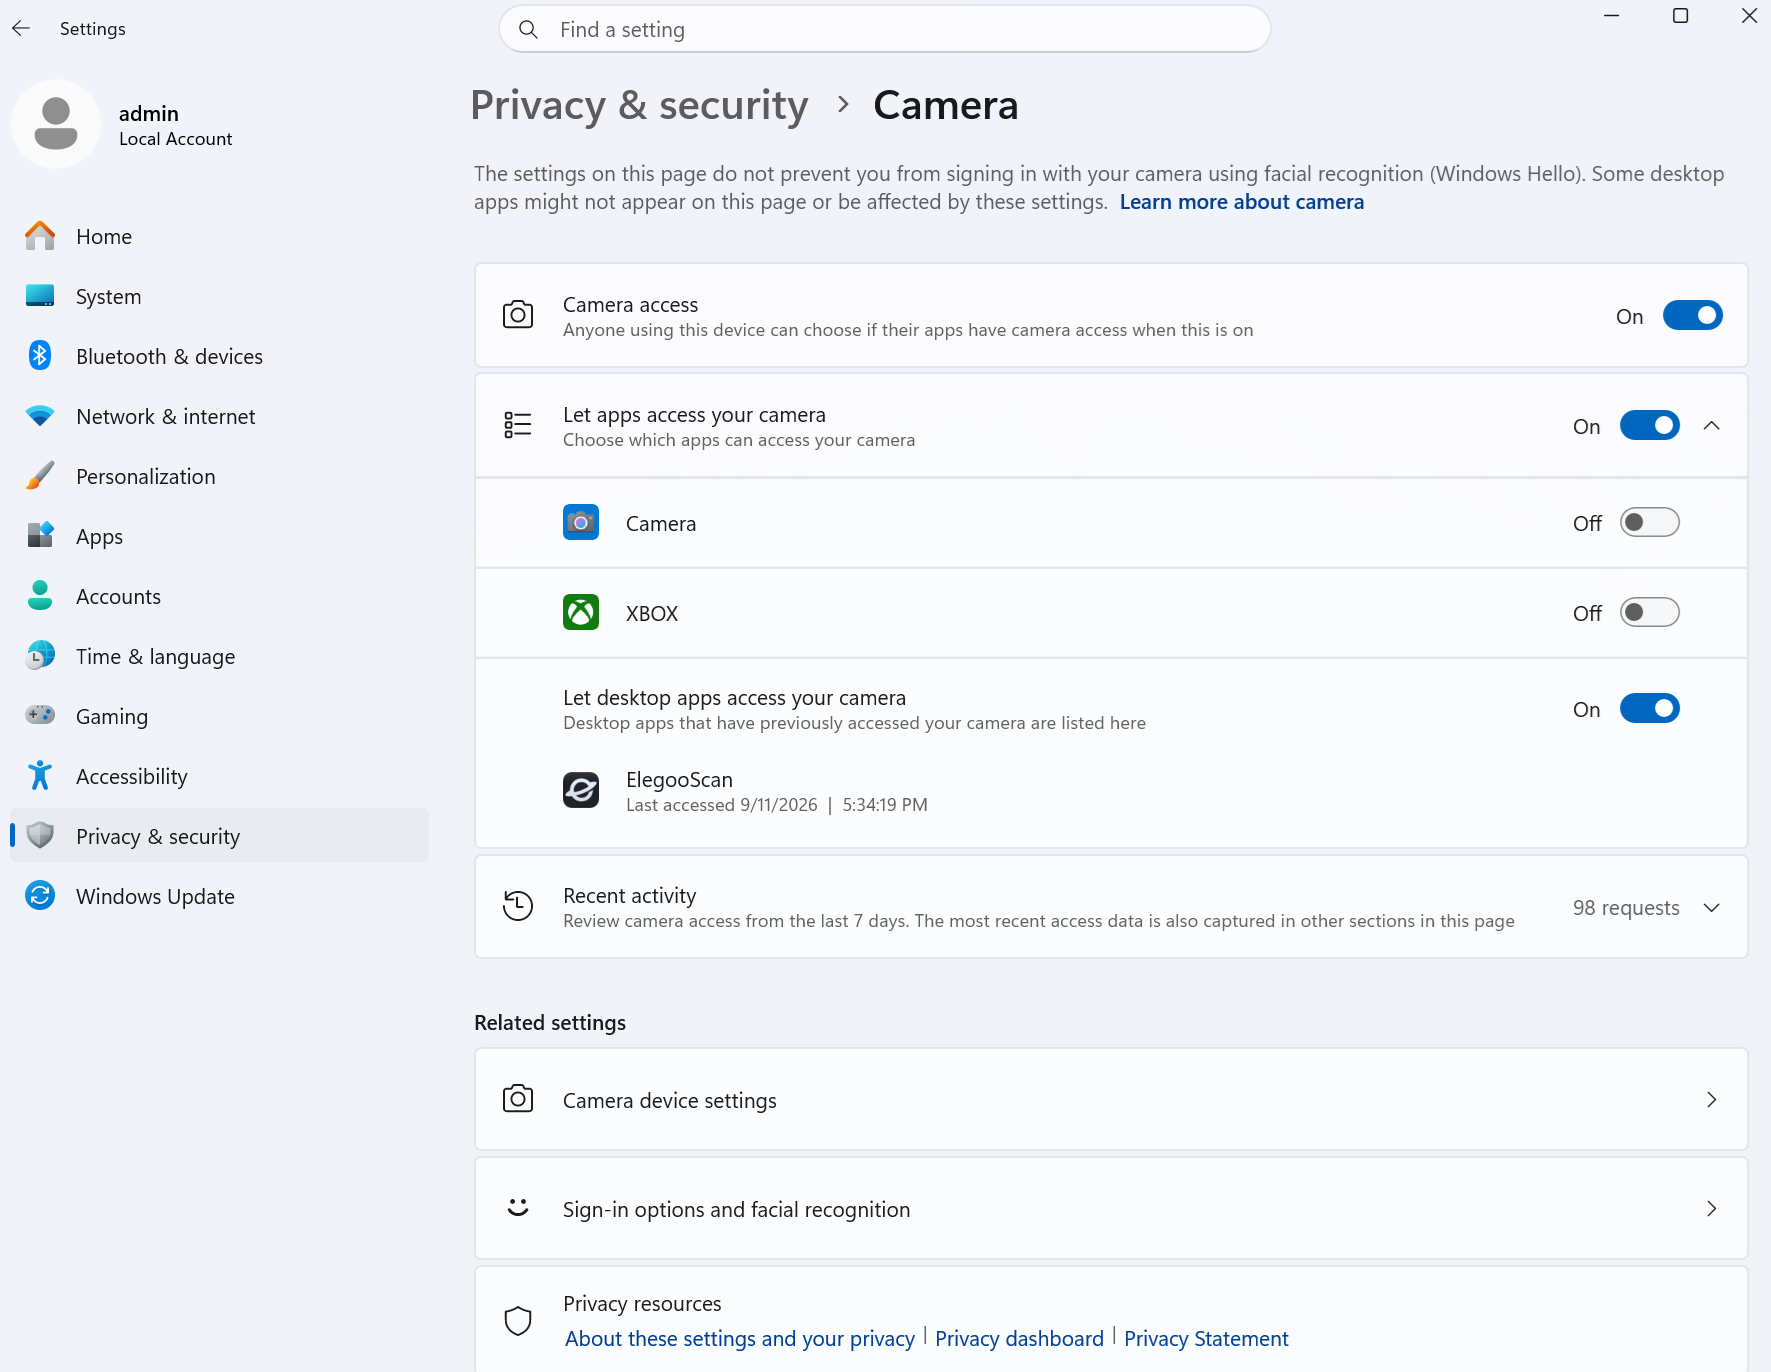The width and height of the screenshot is (1771, 1372).
Task: Click the search magnifier icon
Action: click(x=528, y=30)
